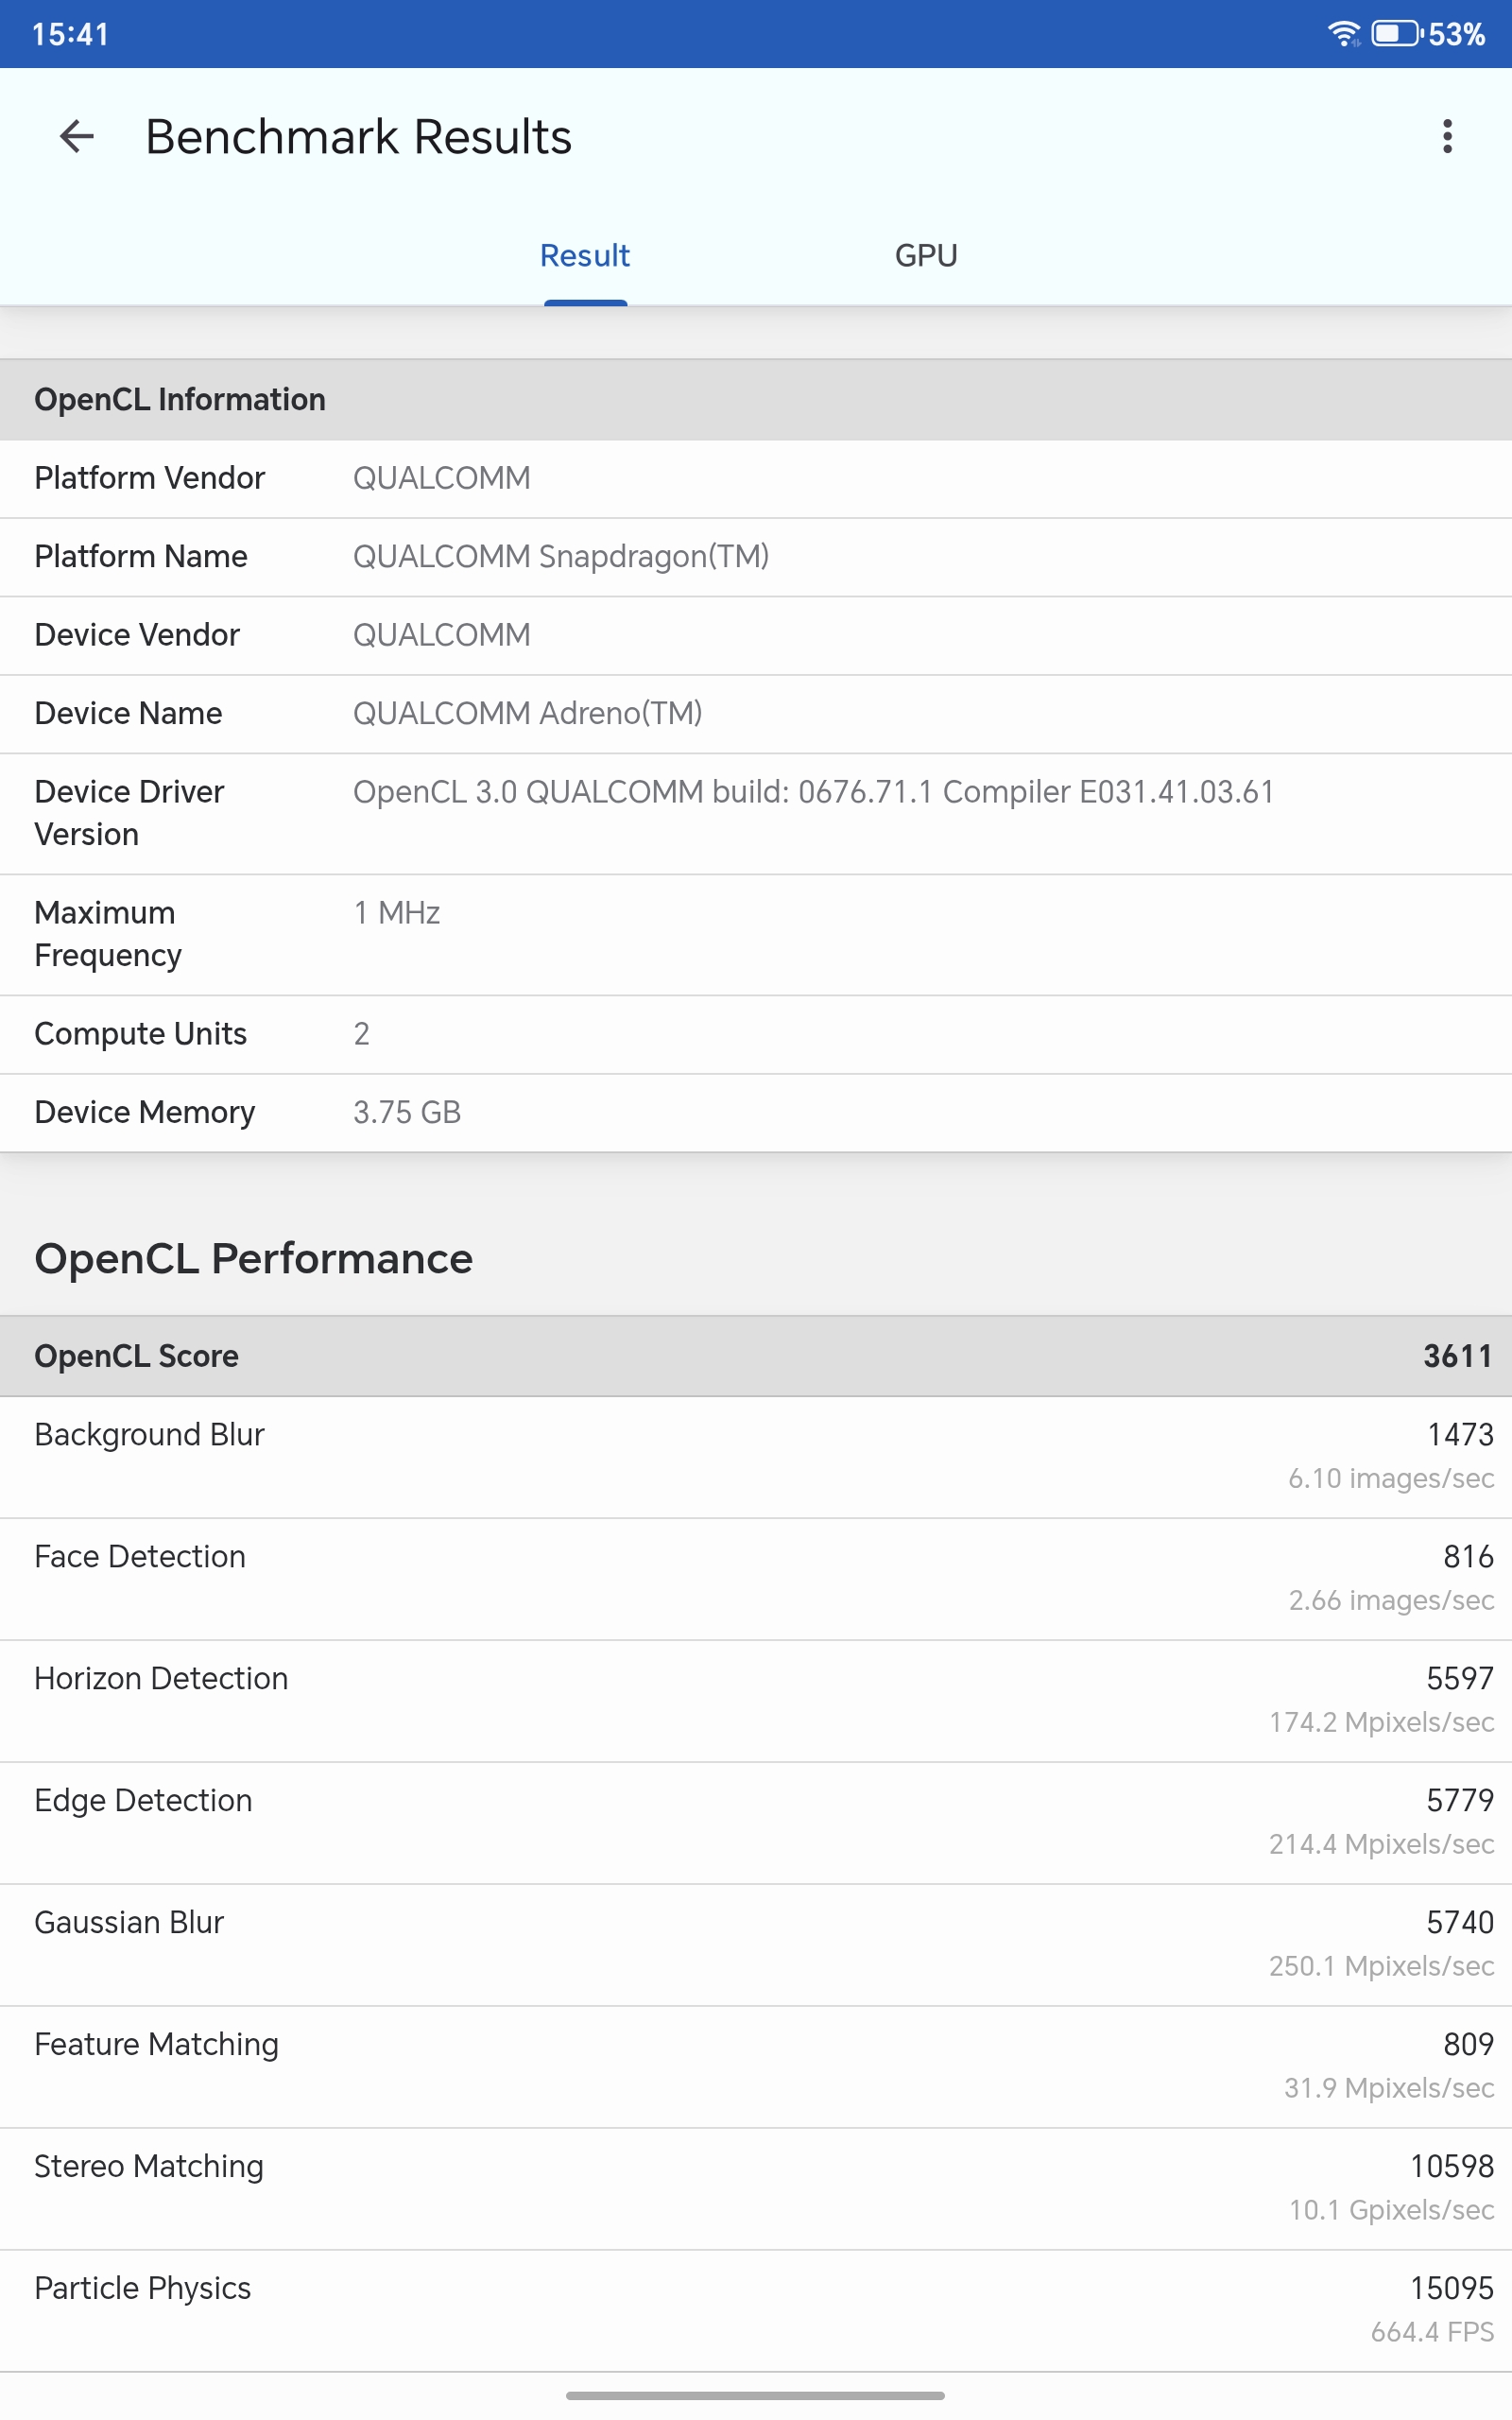Tap the battery indicator icon
Image resolution: width=1512 pixels, height=2420 pixels.
[x=1396, y=34]
